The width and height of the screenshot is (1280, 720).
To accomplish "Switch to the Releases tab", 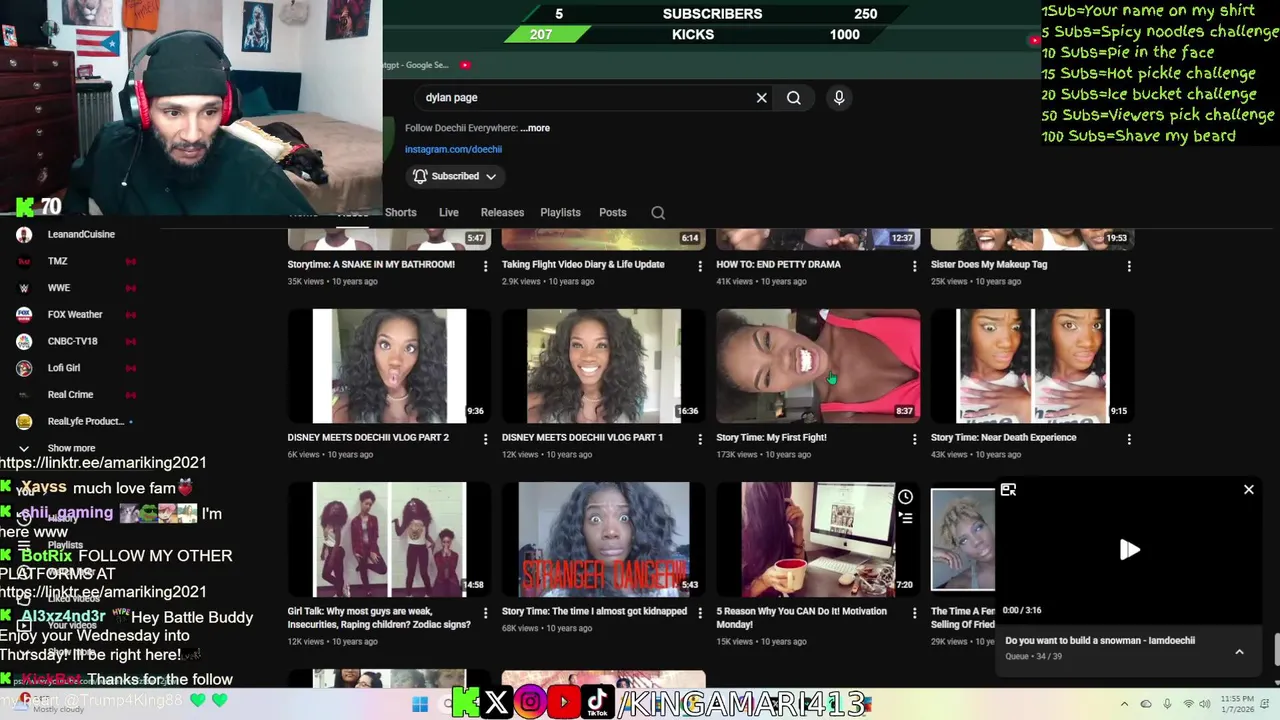I will click(502, 213).
